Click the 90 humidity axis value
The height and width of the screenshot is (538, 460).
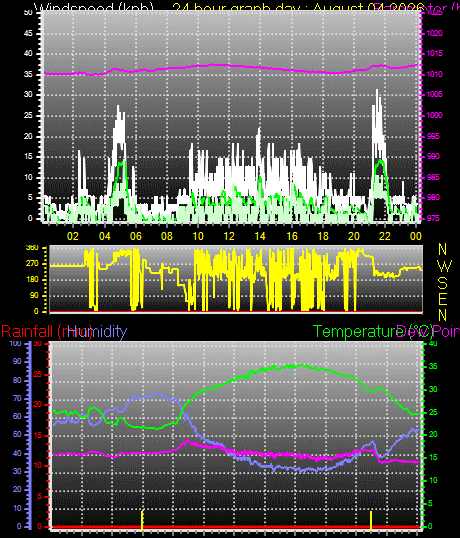coord(17,362)
